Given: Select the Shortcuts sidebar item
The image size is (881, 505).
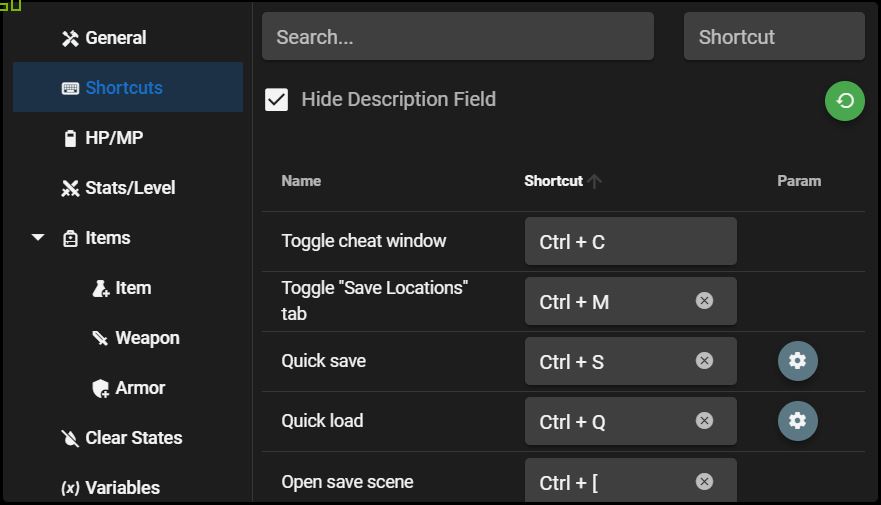Looking at the screenshot, I should coord(123,88).
